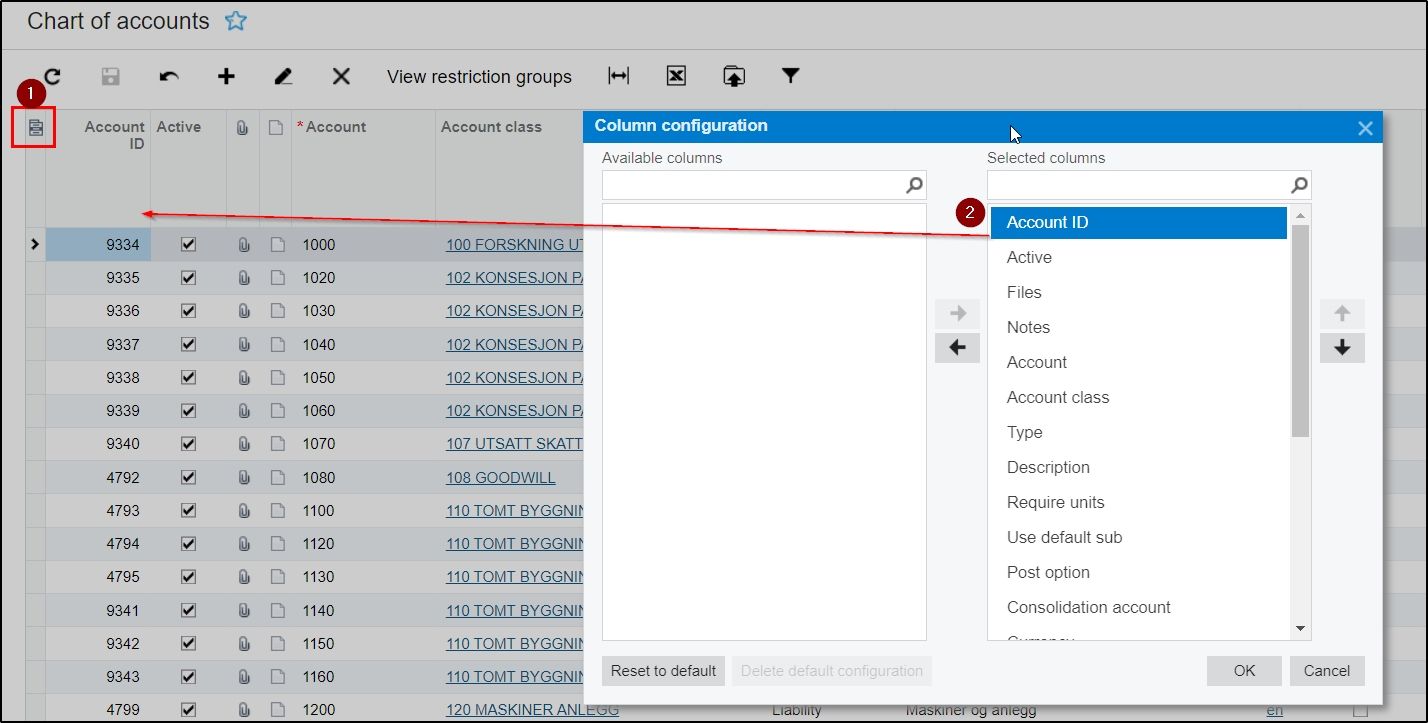Undo changes with the undo arrow icon
This screenshot has width=1428, height=723.
pyautogui.click(x=168, y=76)
